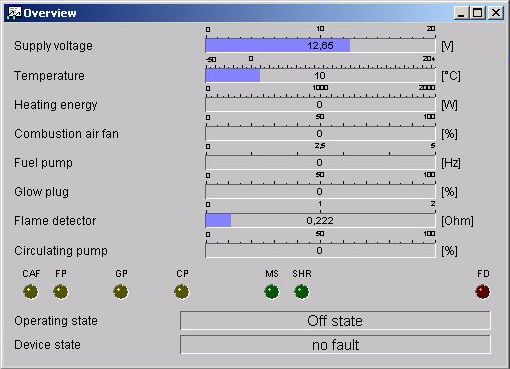This screenshot has width=510, height=369.
Task: Click the CAF indicator LED
Action: pyautogui.click(x=31, y=292)
